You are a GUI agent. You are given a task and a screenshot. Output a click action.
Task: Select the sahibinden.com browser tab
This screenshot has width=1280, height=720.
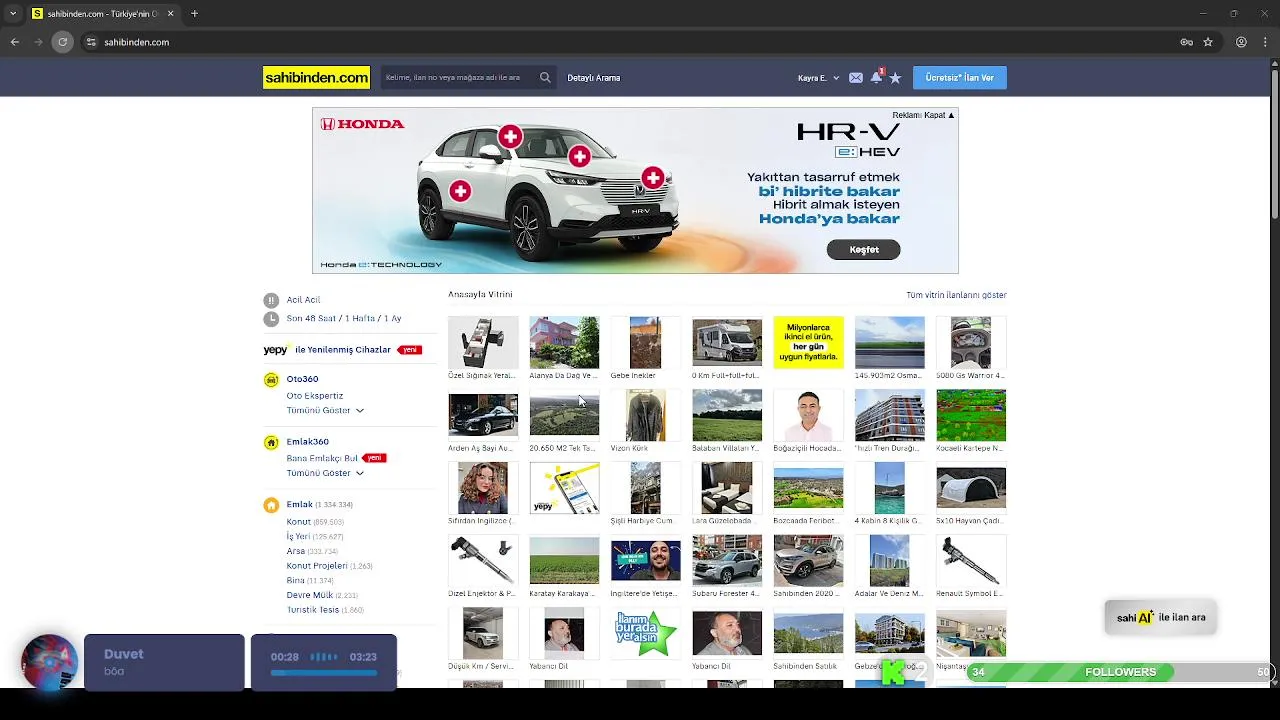[x=103, y=14]
